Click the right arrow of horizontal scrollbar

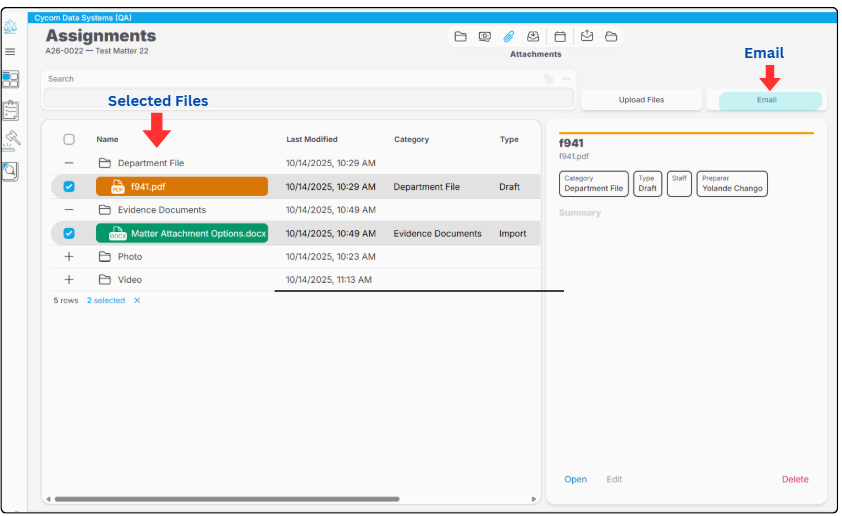click(534, 499)
